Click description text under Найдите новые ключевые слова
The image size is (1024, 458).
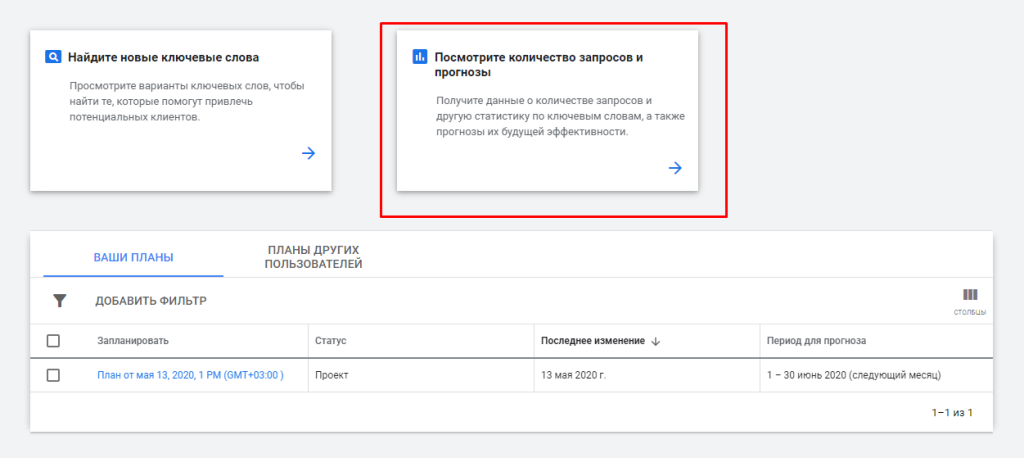click(x=187, y=102)
